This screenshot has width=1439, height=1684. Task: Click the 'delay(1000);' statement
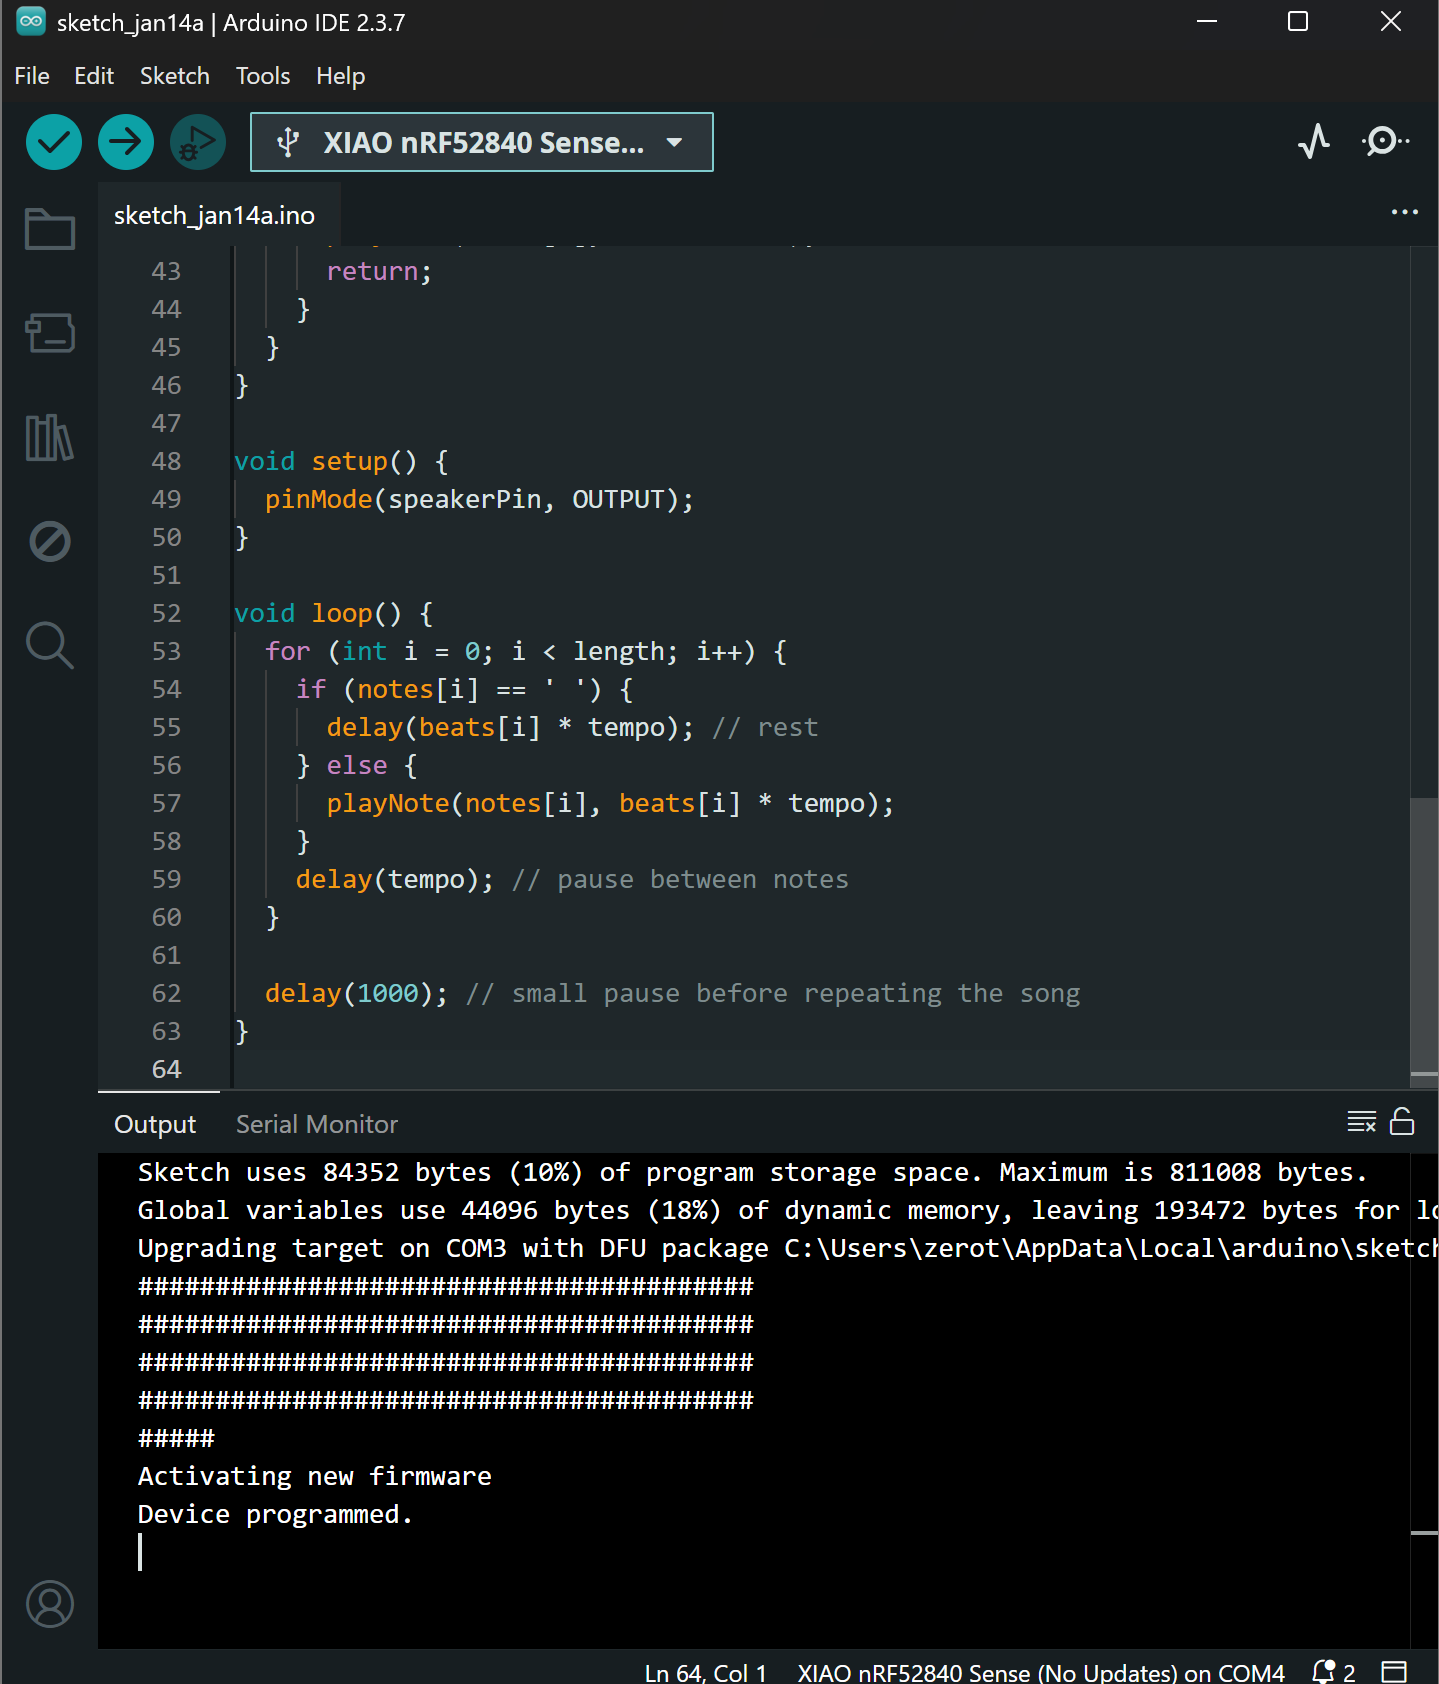356,993
